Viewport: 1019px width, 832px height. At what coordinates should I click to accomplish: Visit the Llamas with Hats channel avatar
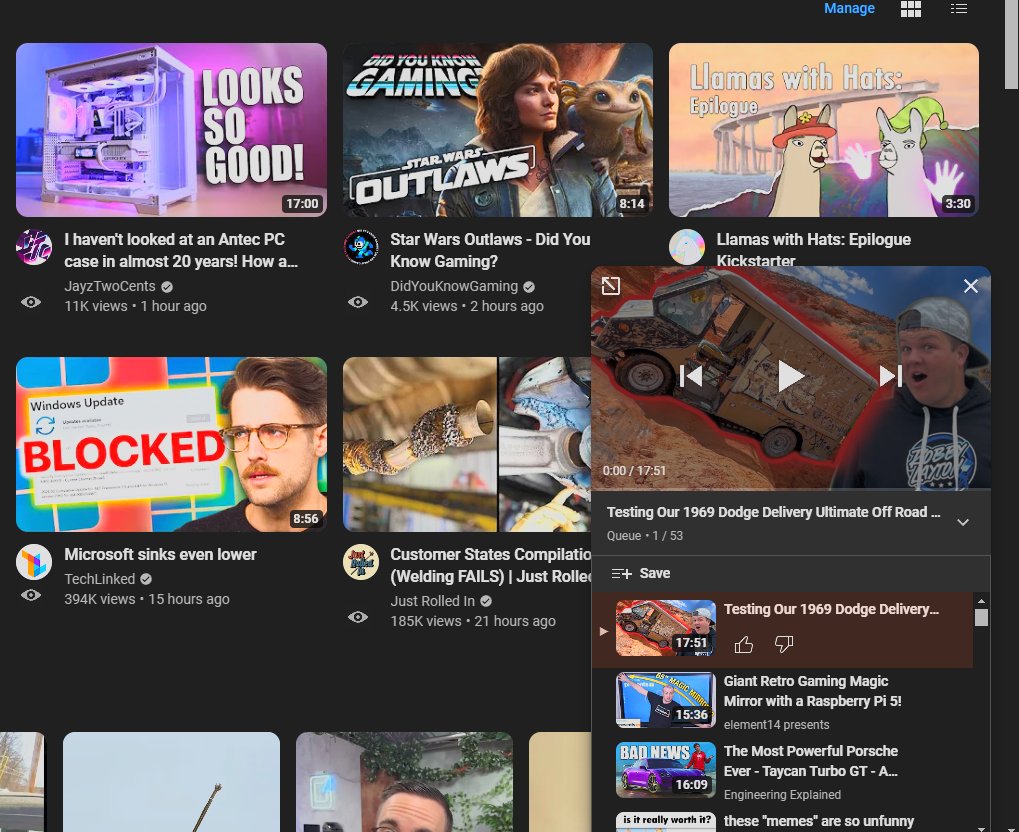click(x=687, y=247)
